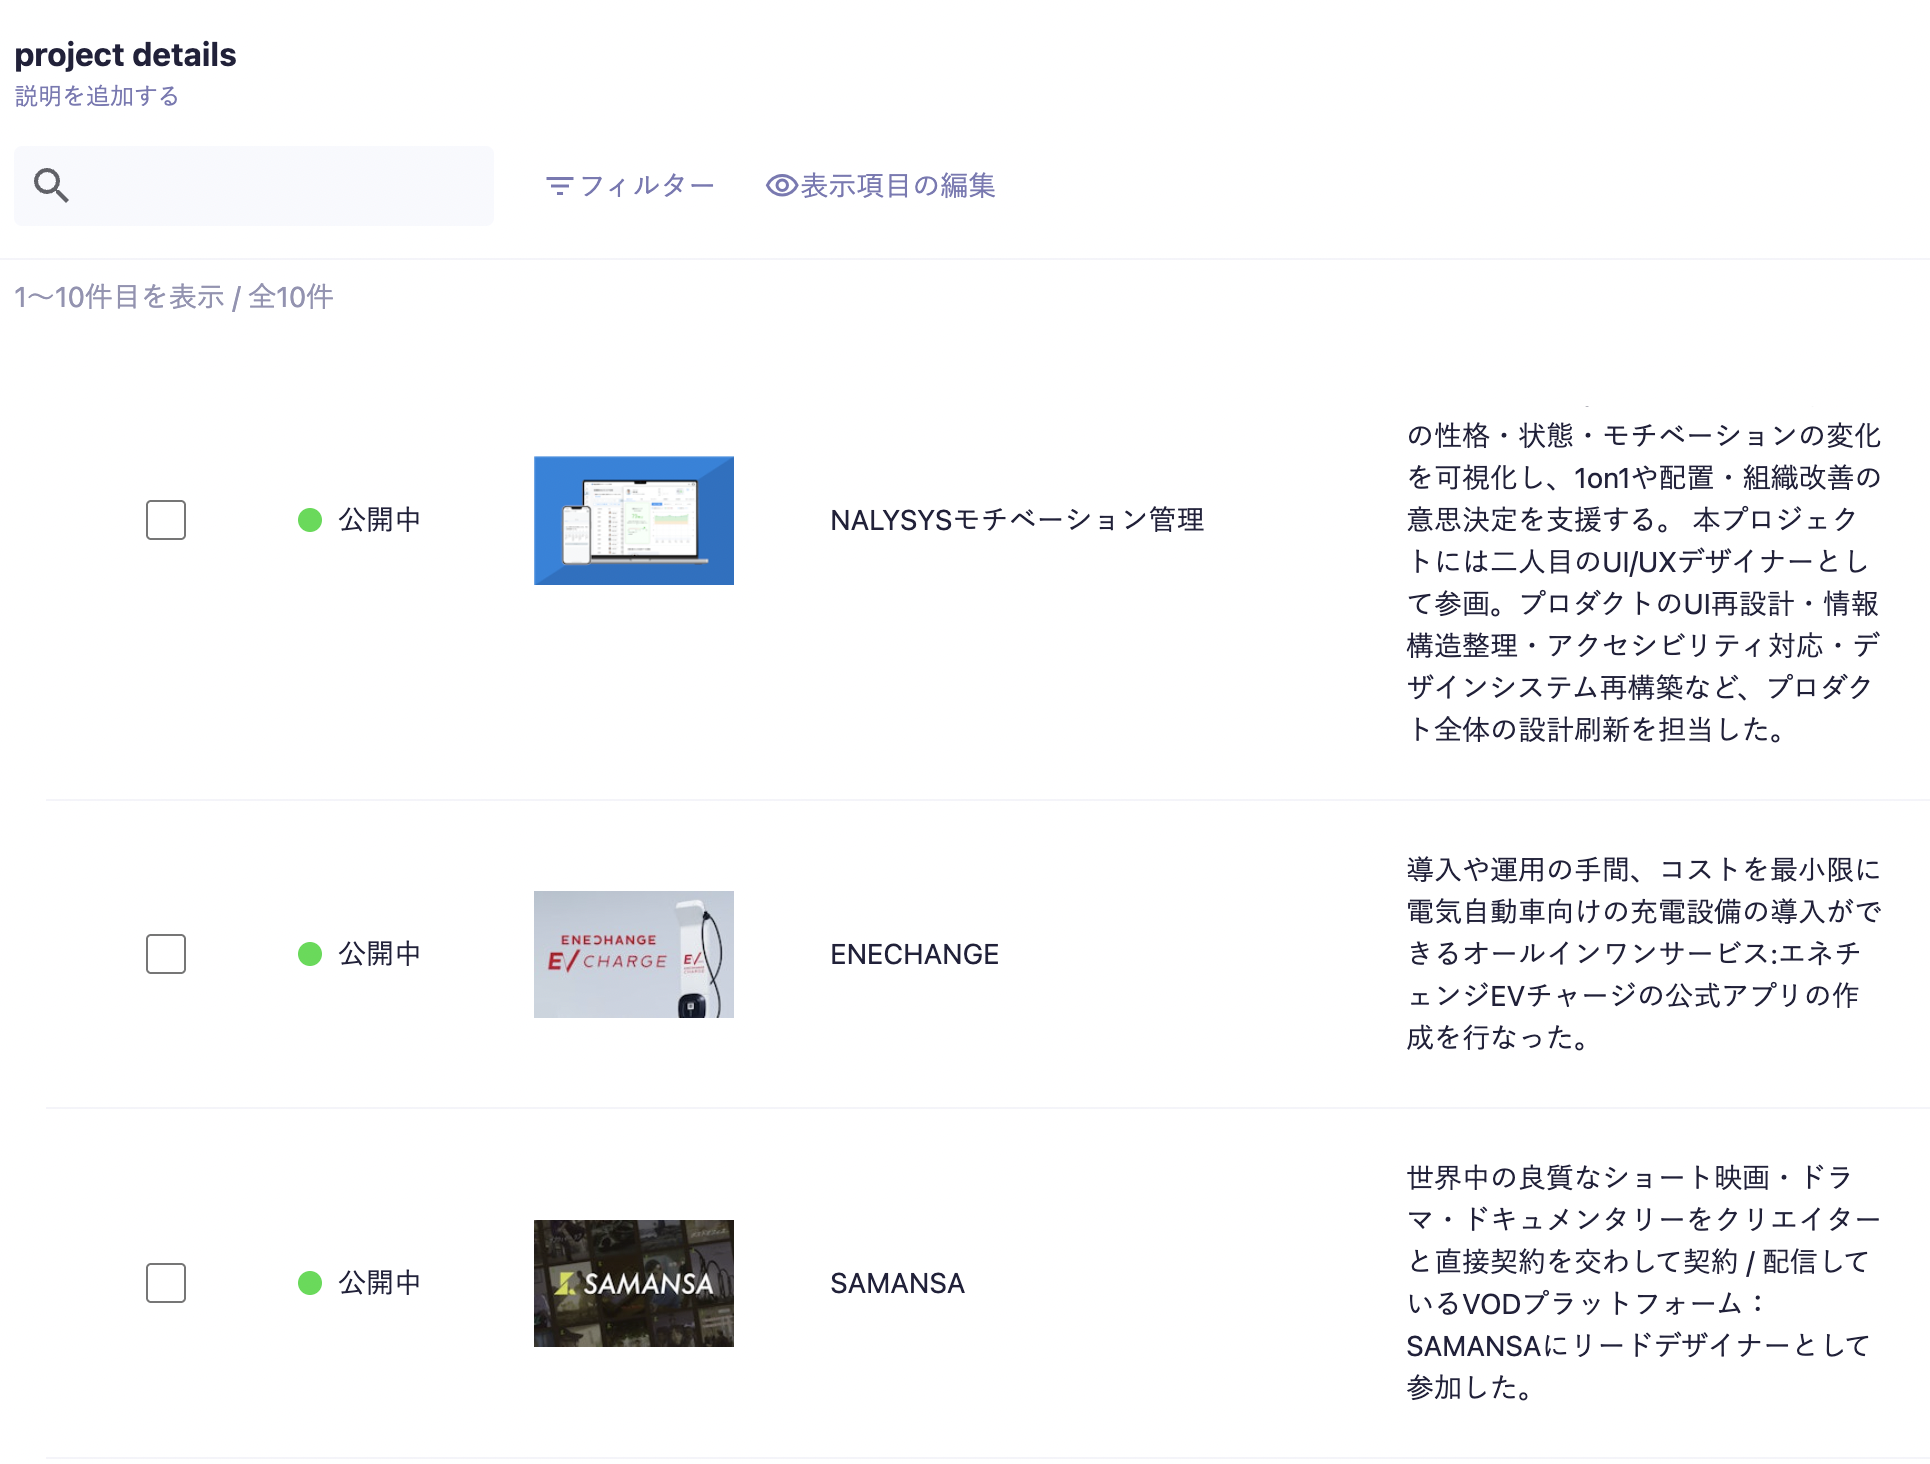Screen dimensions: 1930x1464
Task: Open 表示項目の編集 column editor
Action: tap(897, 186)
